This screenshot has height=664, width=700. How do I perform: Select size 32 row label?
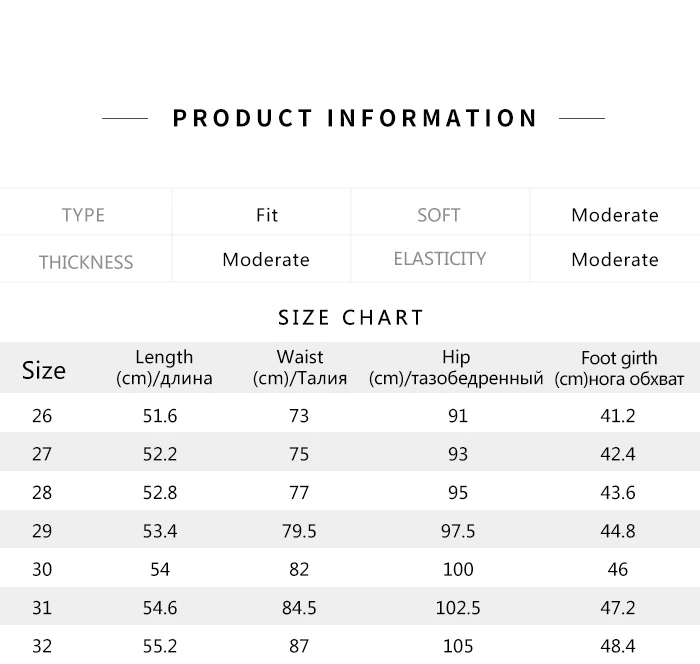[42, 646]
